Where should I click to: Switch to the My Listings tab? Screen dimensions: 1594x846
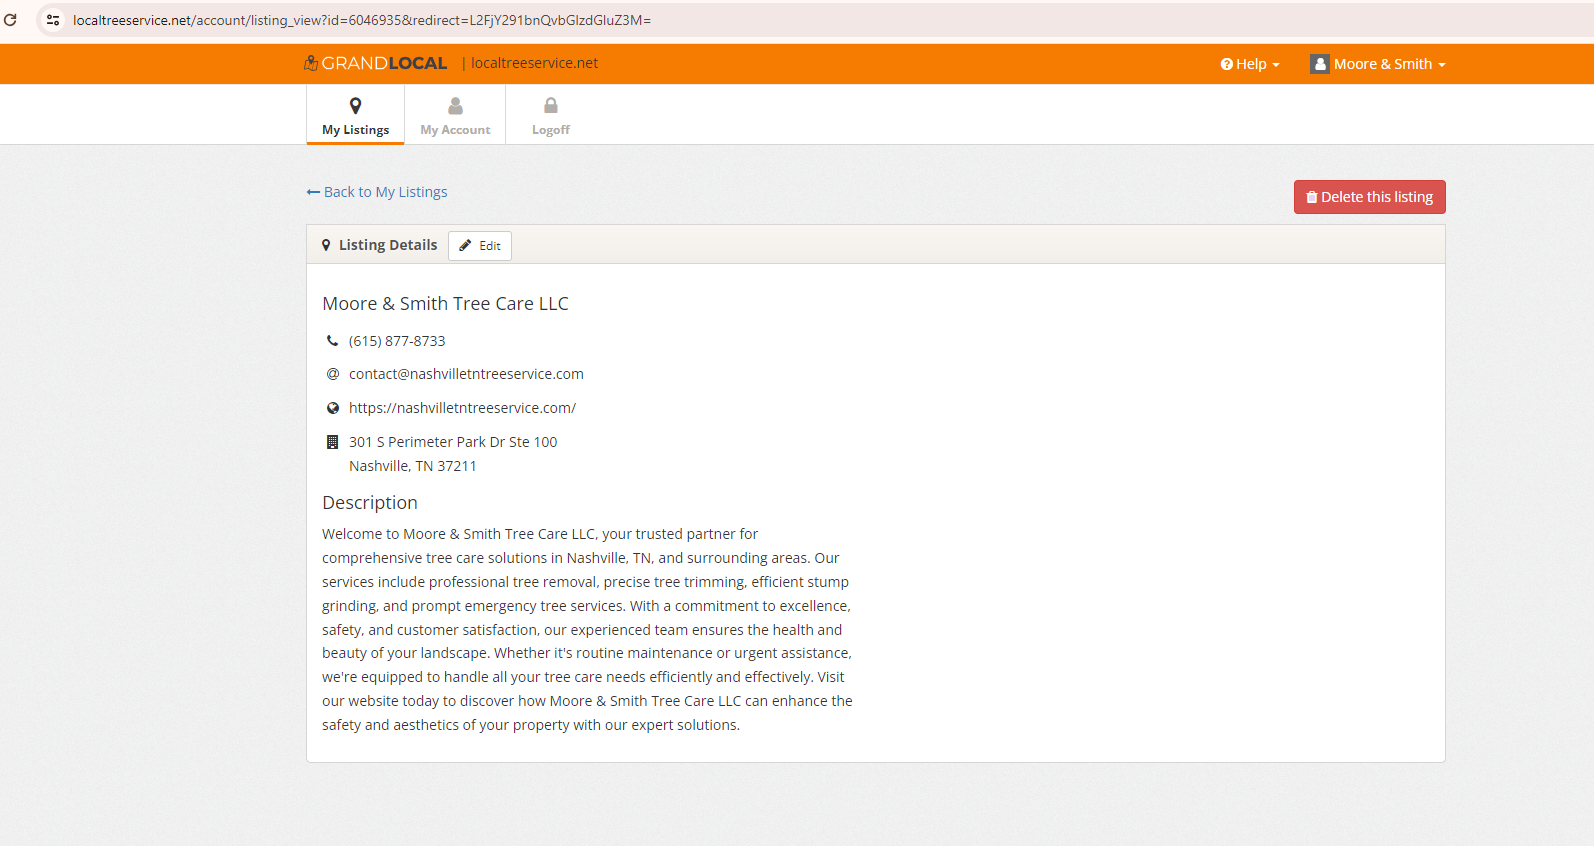coord(355,116)
